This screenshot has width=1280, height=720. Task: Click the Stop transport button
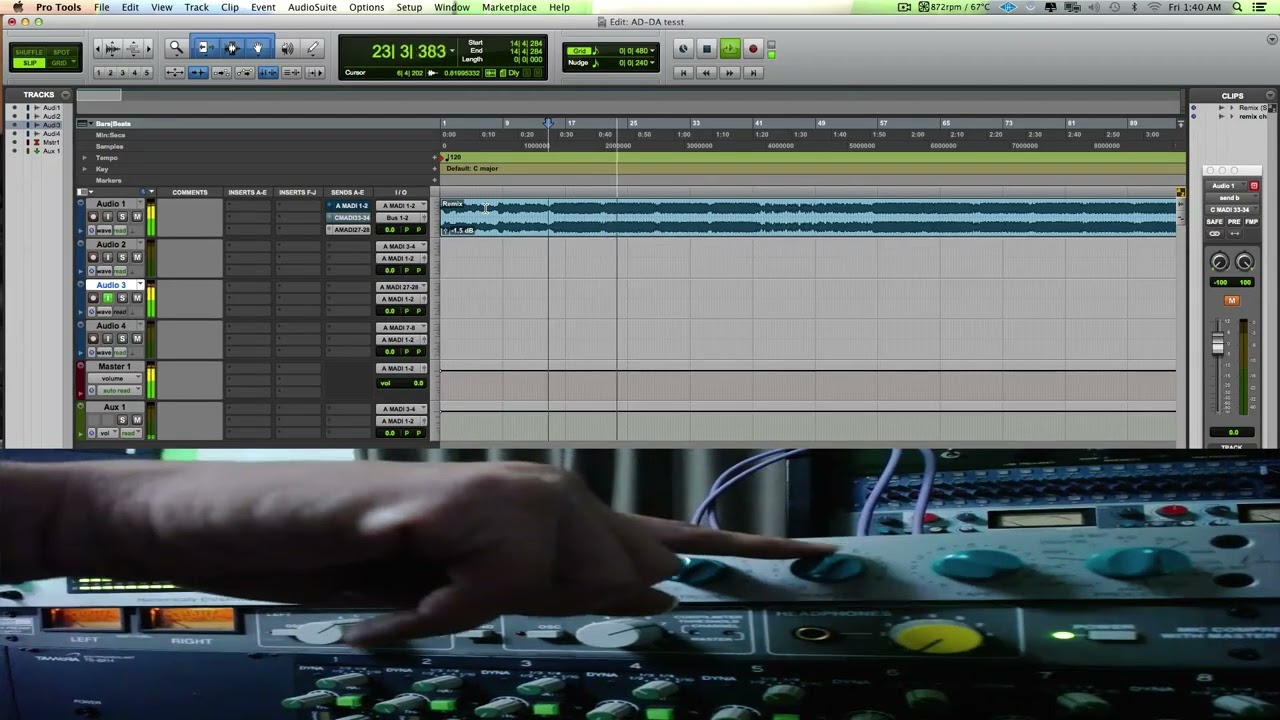[x=707, y=49]
